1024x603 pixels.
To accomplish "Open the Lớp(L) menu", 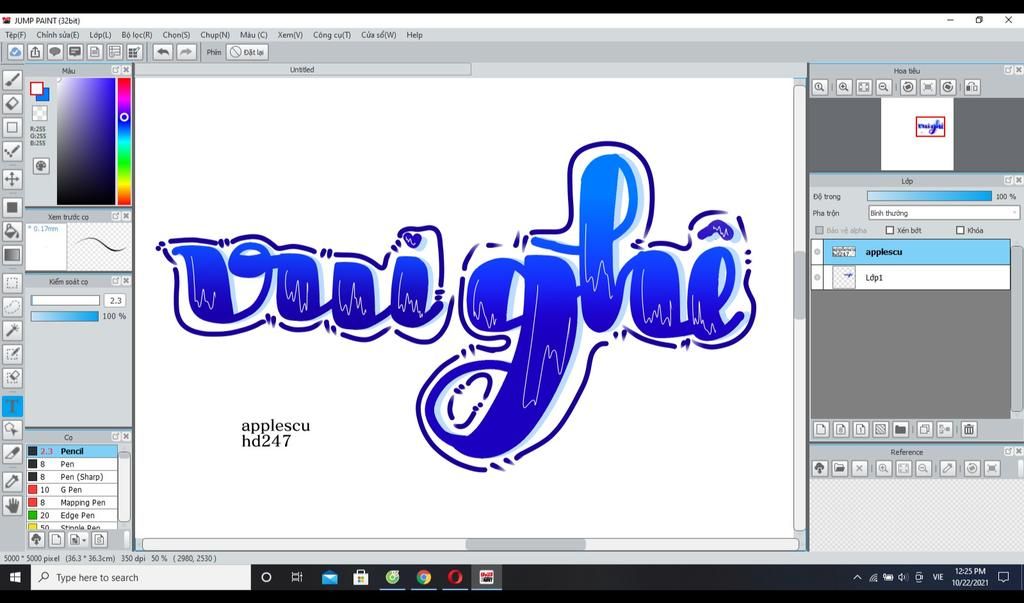I will [x=100, y=35].
